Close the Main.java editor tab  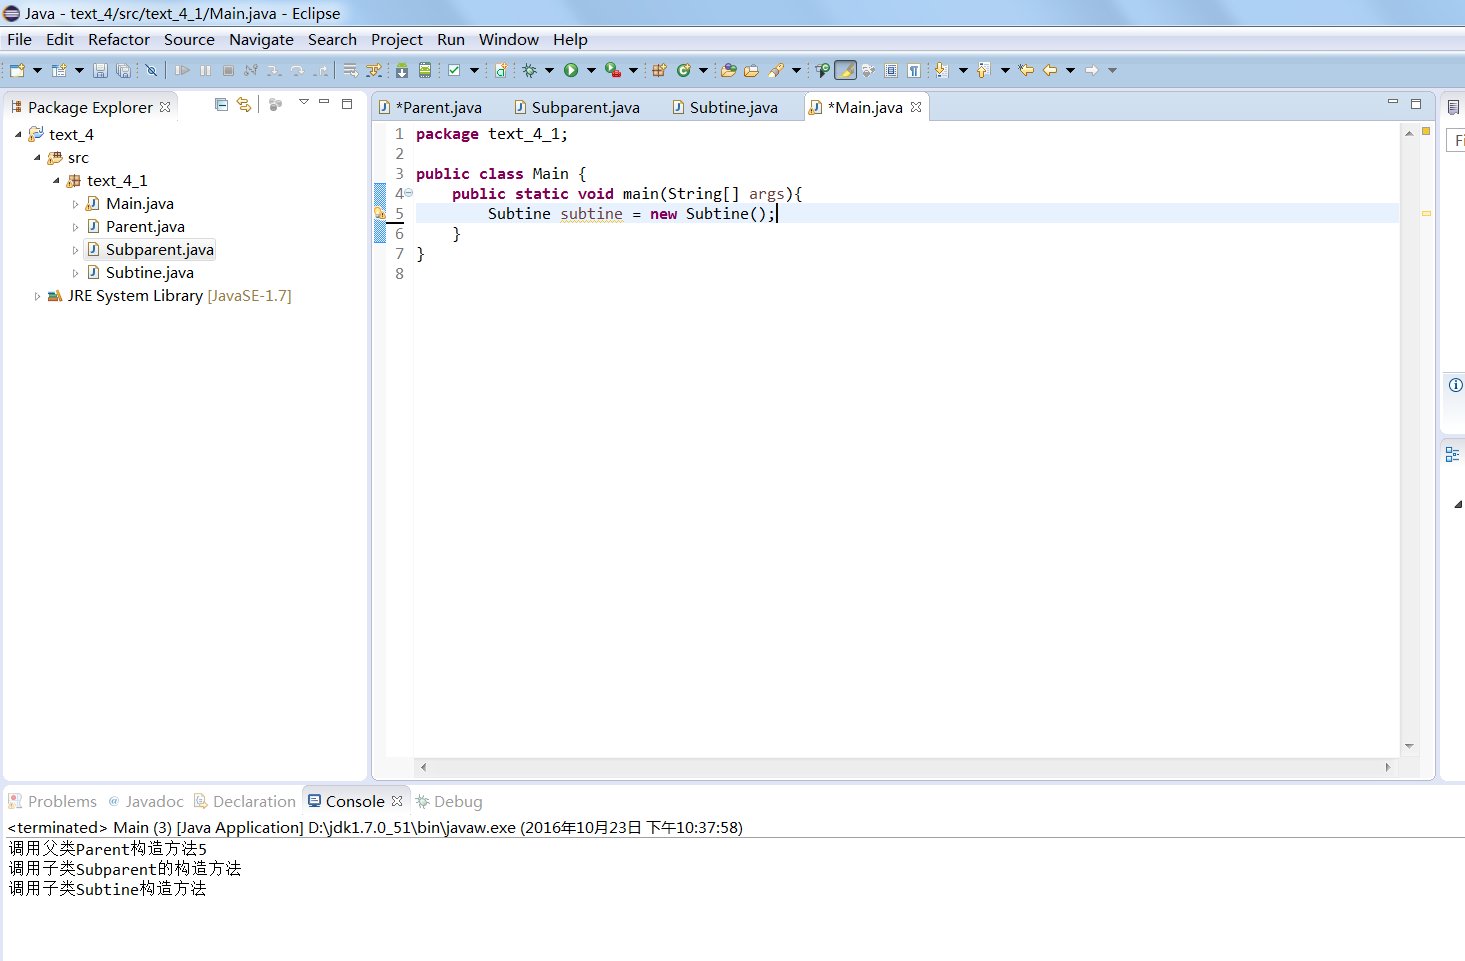(916, 107)
